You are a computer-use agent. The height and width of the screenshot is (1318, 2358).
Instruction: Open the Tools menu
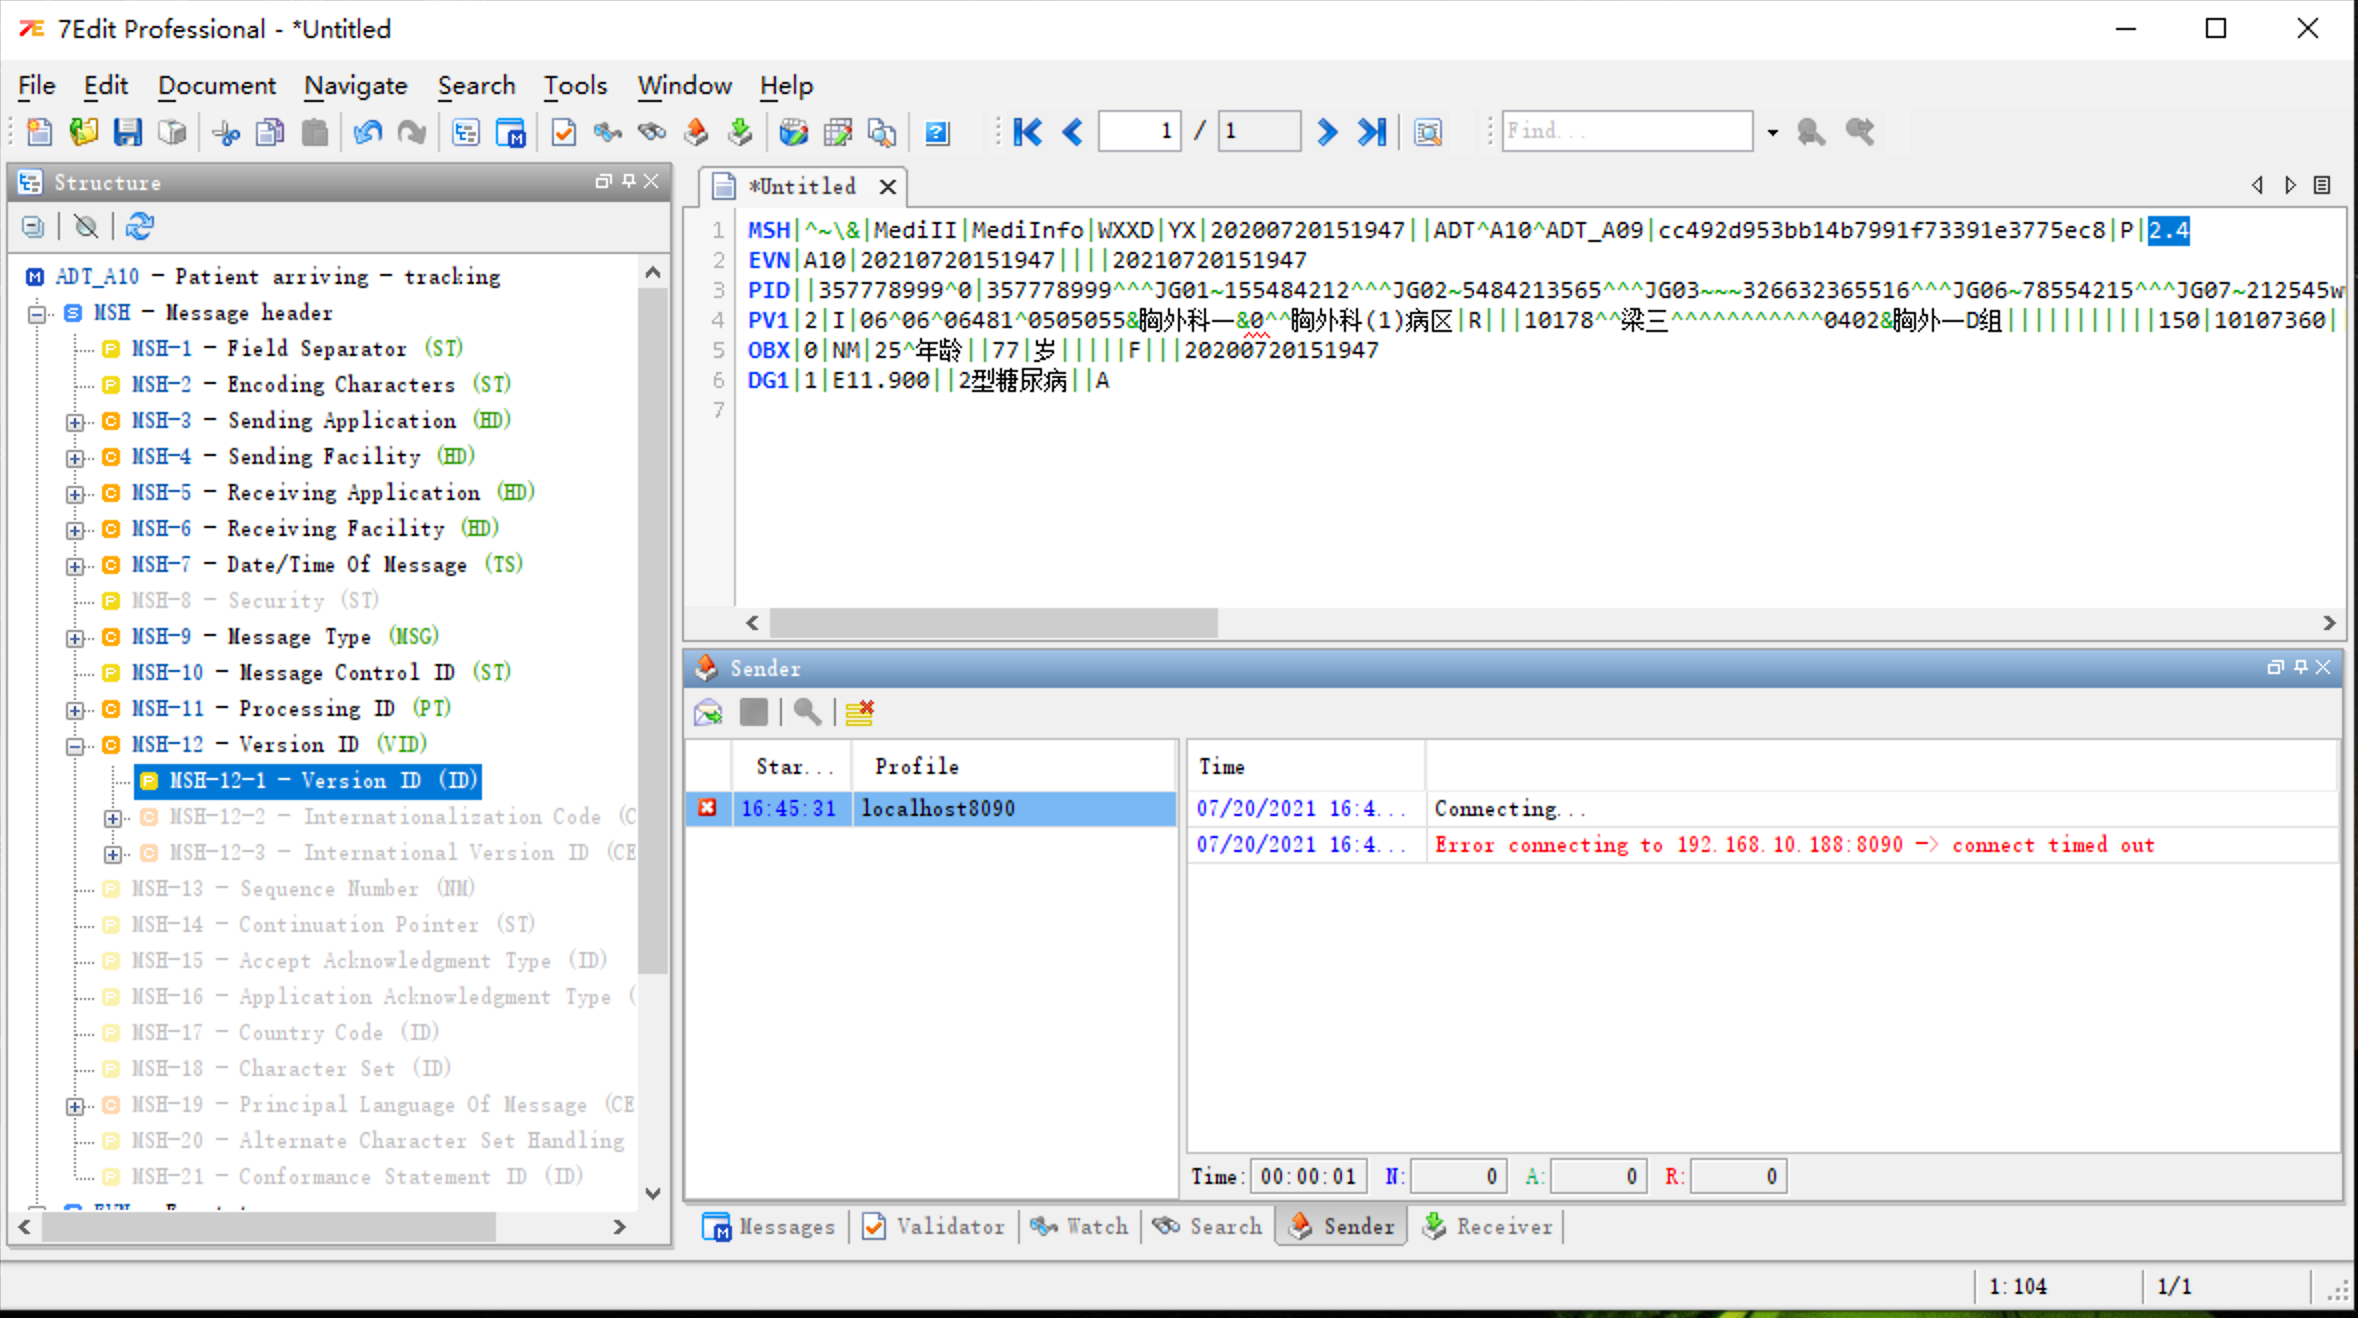(x=575, y=86)
